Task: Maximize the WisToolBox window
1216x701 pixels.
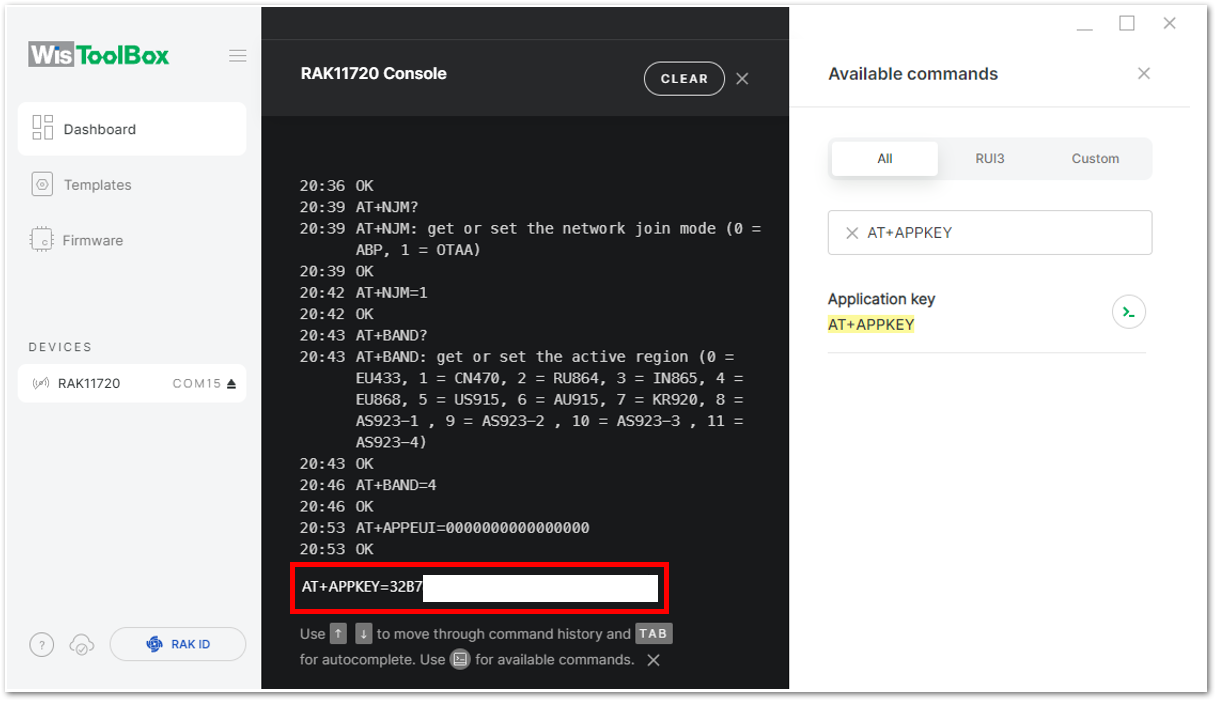Action: coord(1127,23)
